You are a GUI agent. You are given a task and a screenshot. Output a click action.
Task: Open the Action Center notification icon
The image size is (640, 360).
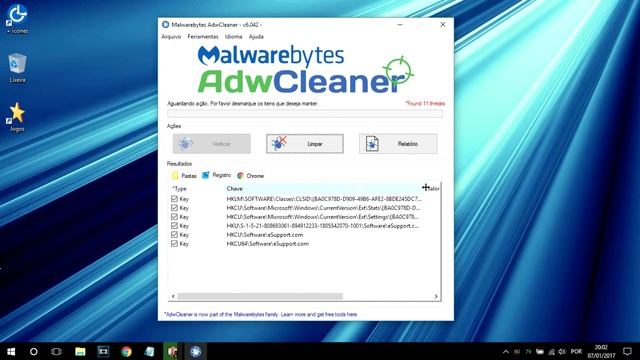point(627,351)
